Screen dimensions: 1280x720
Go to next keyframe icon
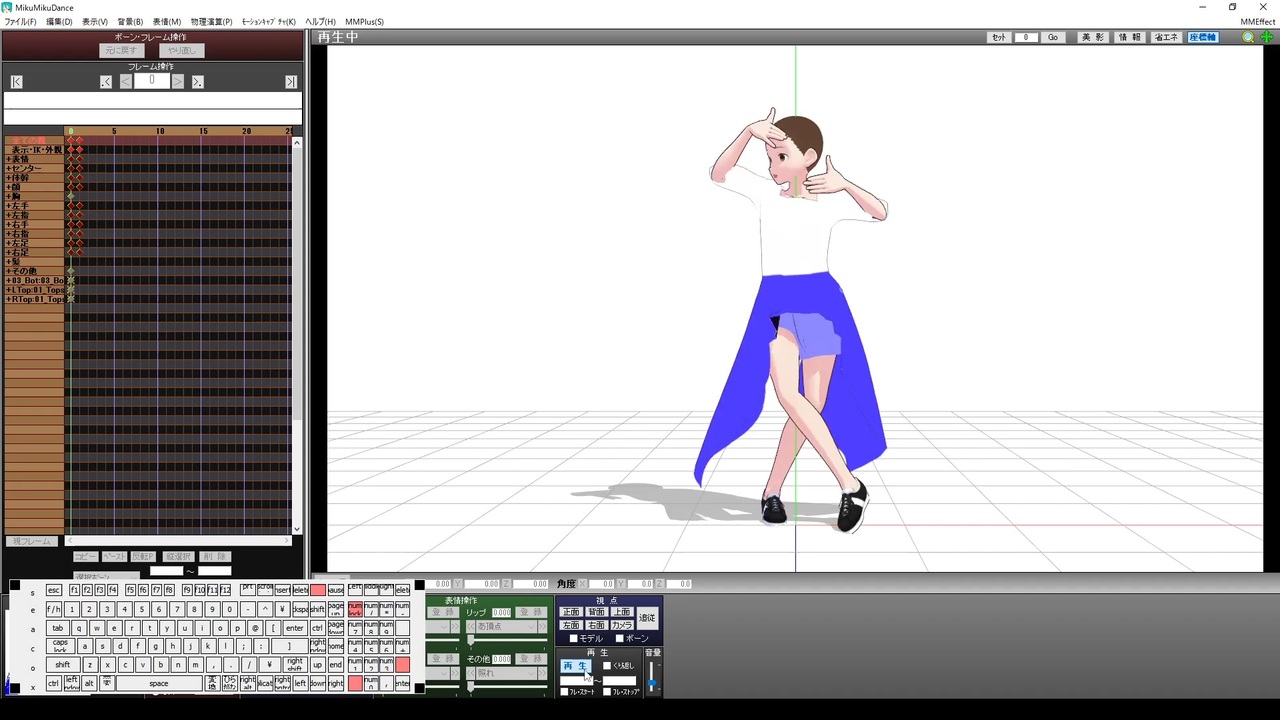198,82
